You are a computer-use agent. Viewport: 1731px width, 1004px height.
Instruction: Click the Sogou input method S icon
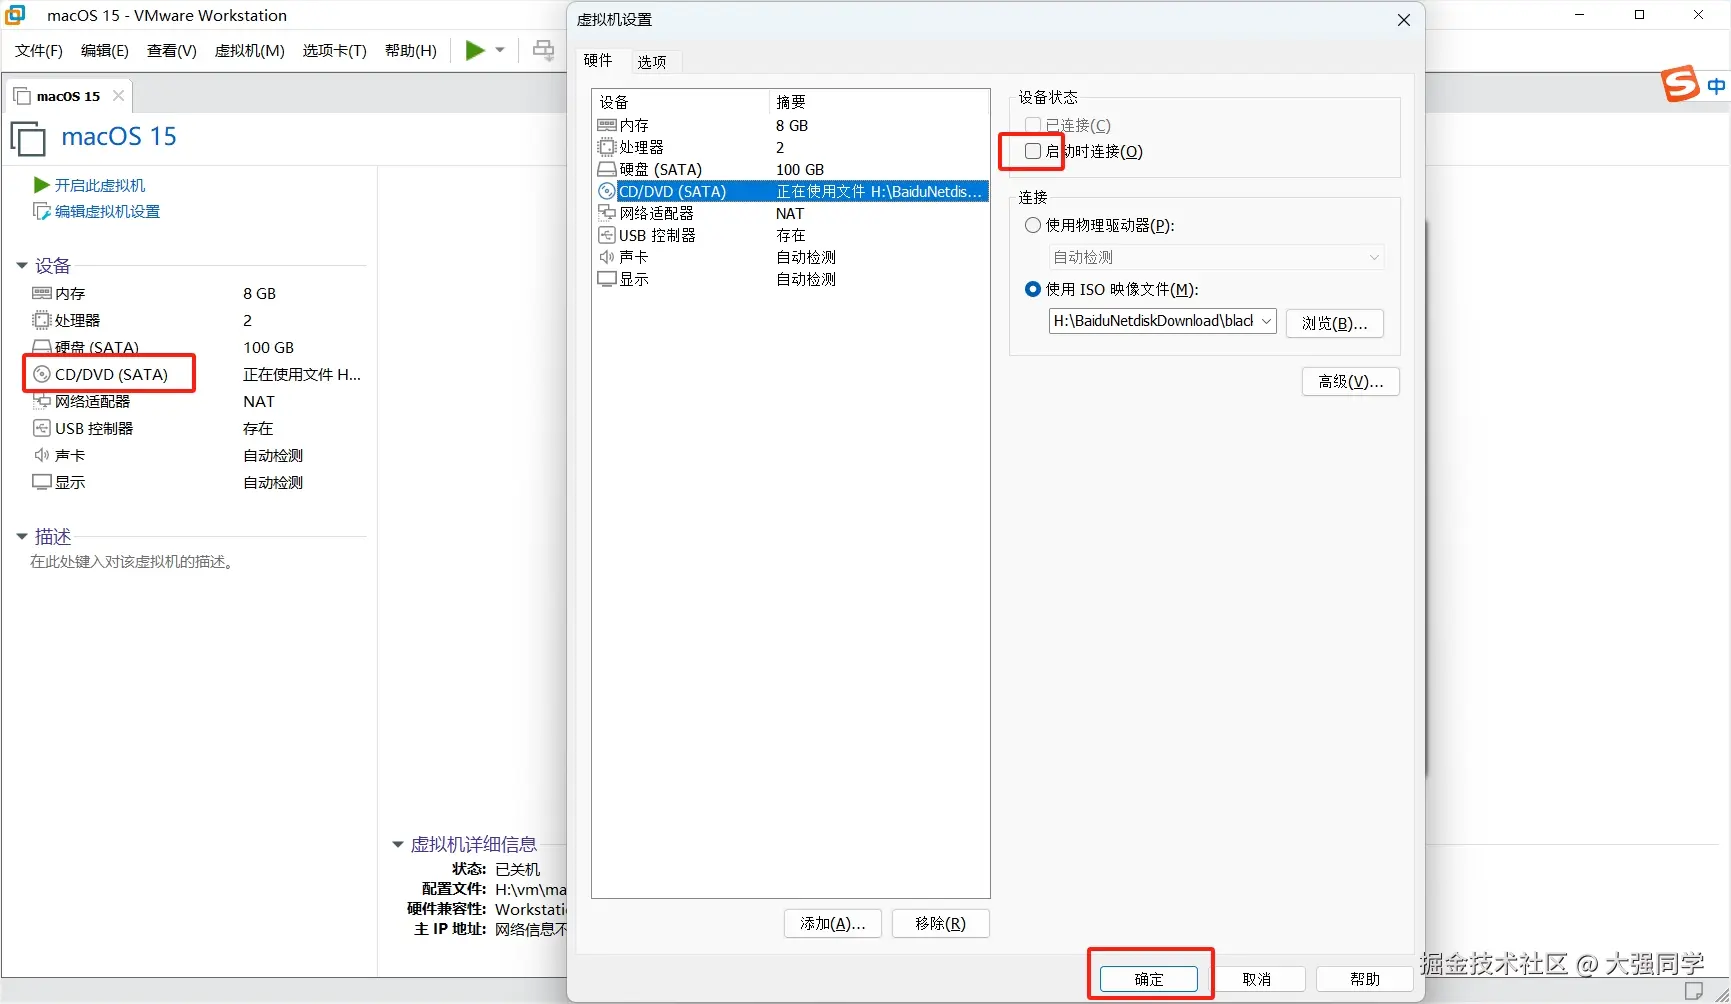tap(1680, 84)
